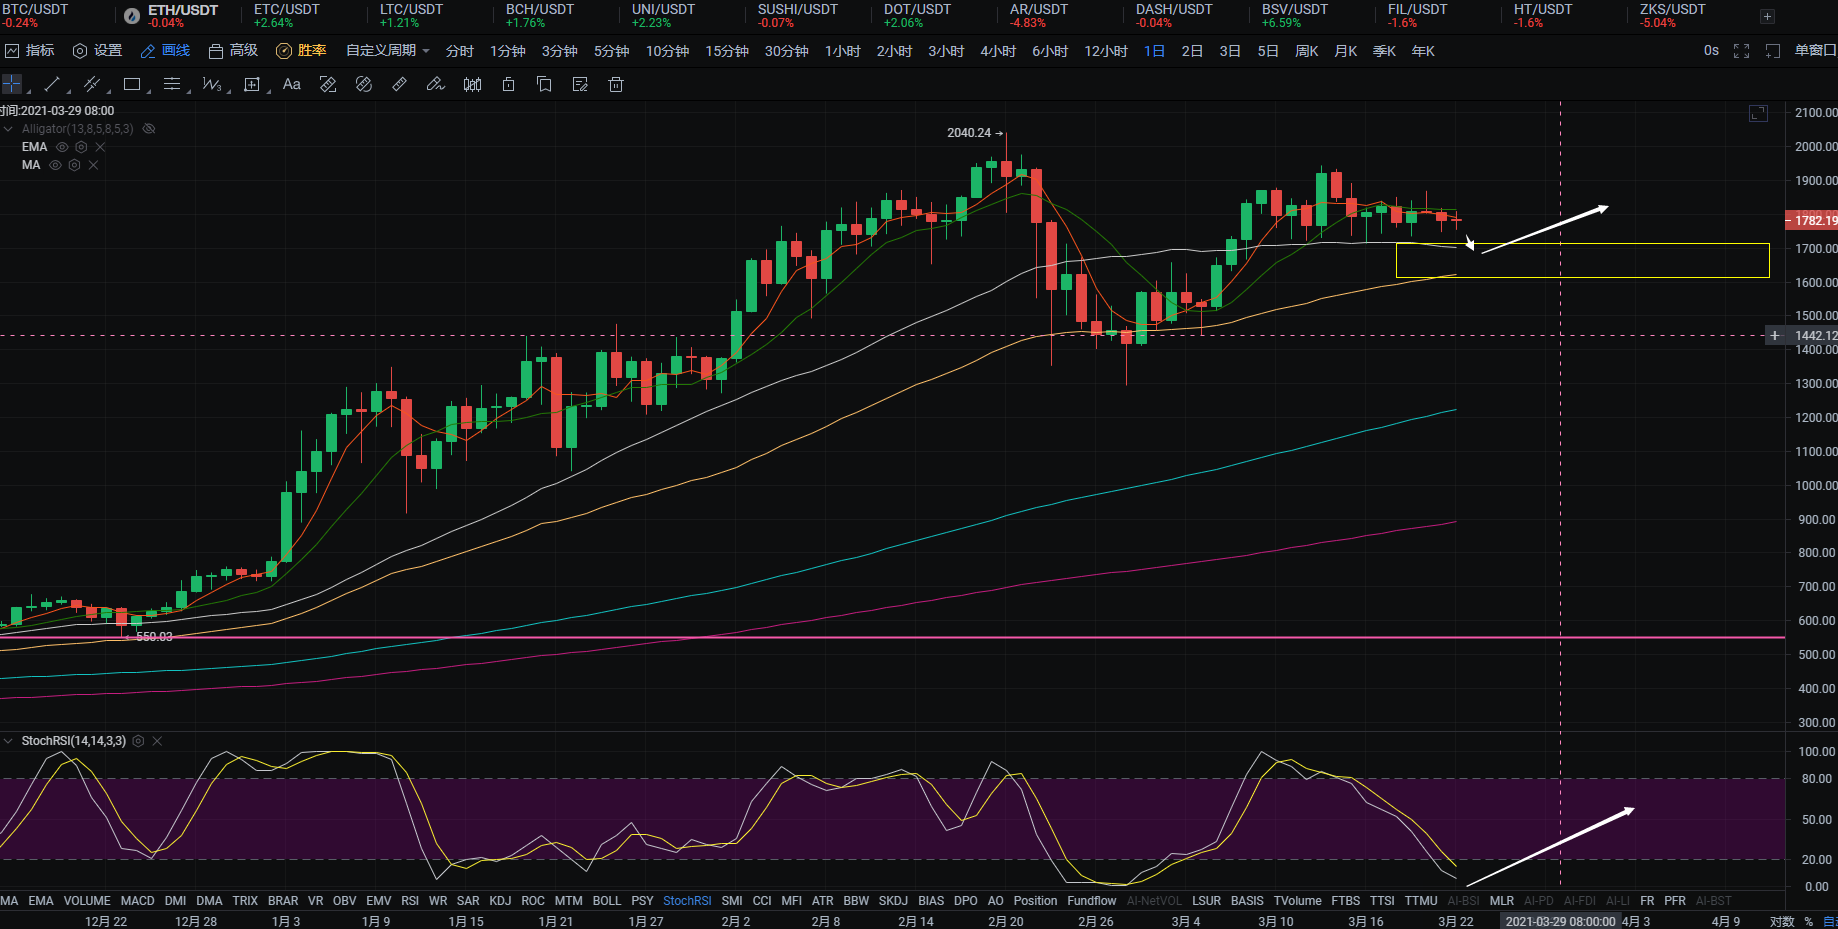Remove the EMA indicator
This screenshot has width=1838, height=929.
(100, 147)
